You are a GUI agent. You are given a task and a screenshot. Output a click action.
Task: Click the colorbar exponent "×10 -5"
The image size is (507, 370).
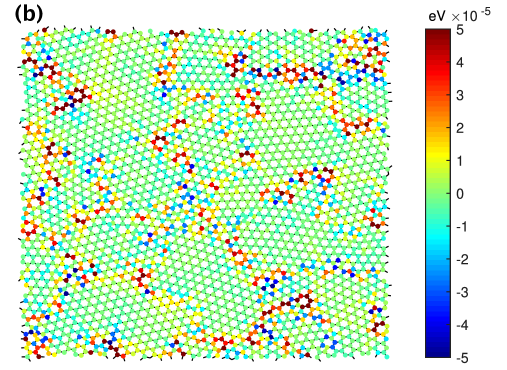point(471,15)
